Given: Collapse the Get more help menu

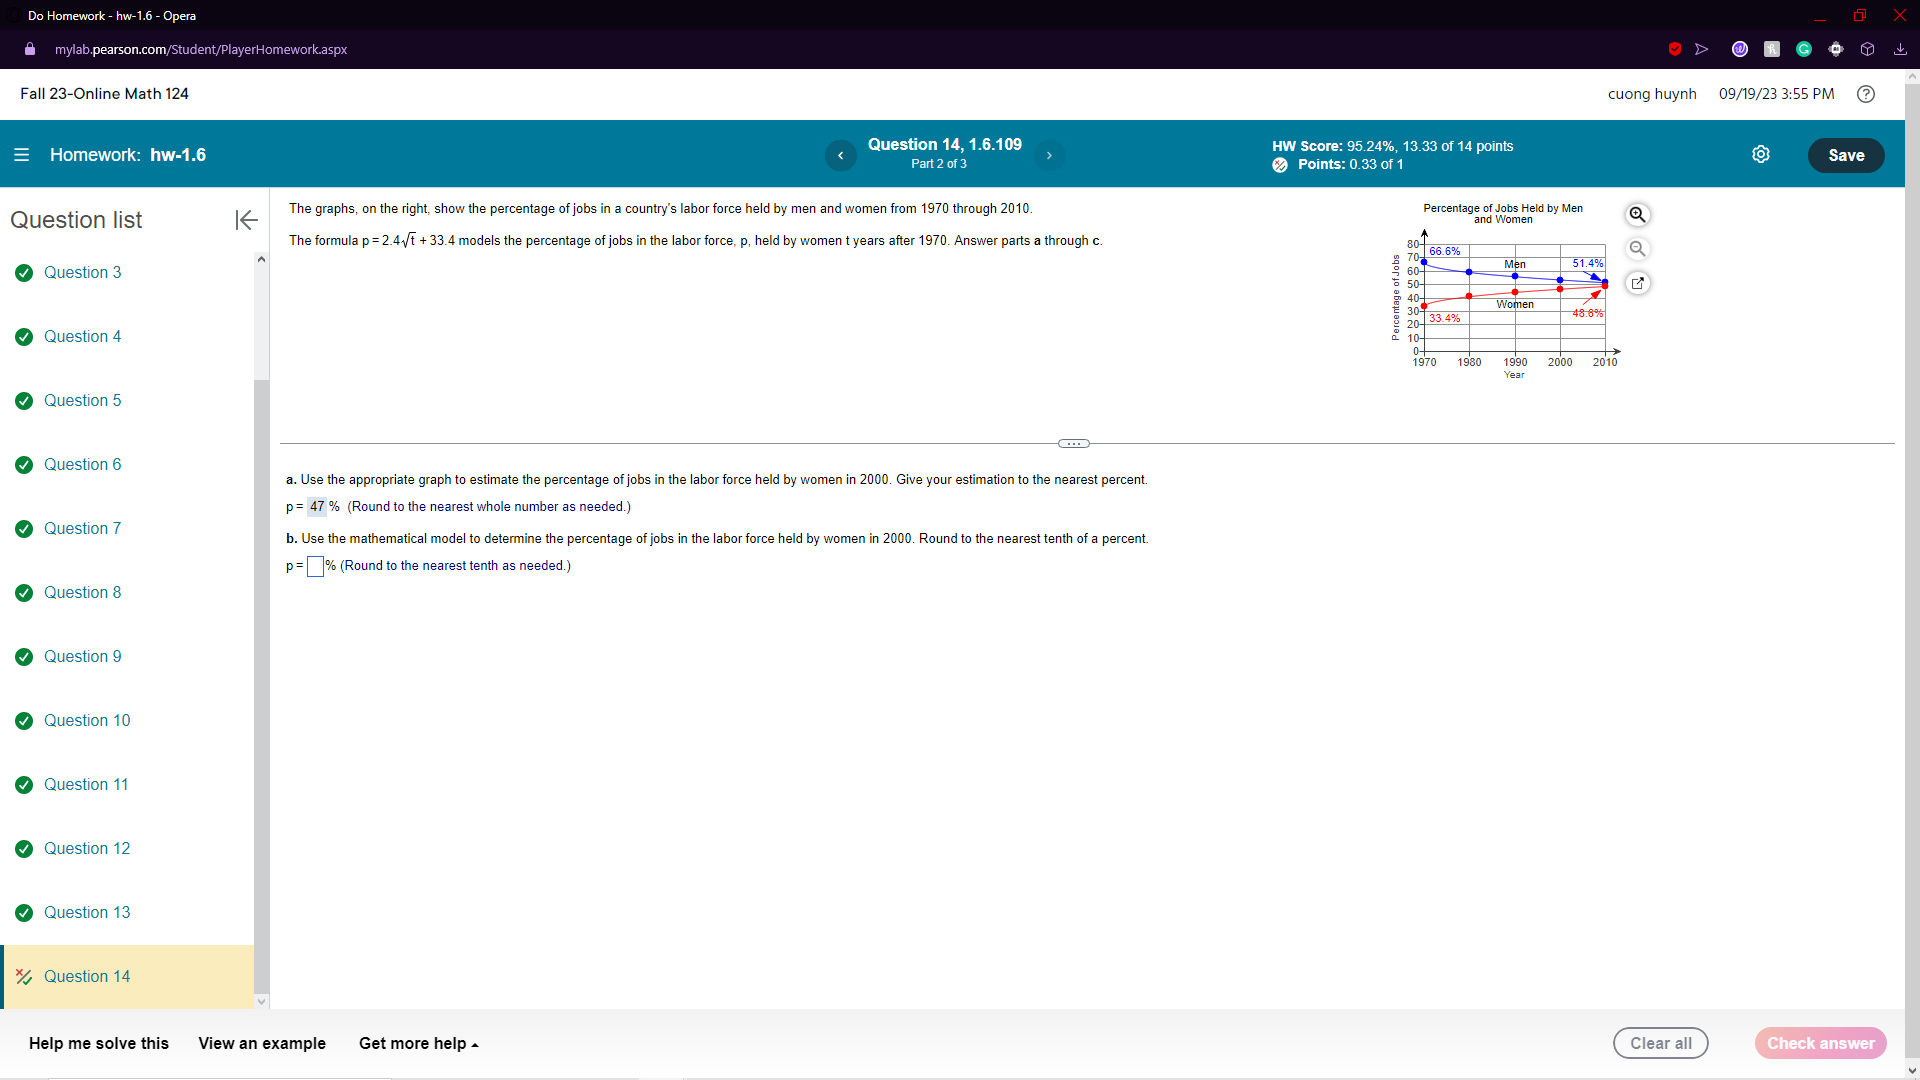Looking at the screenshot, I should click(x=418, y=1043).
